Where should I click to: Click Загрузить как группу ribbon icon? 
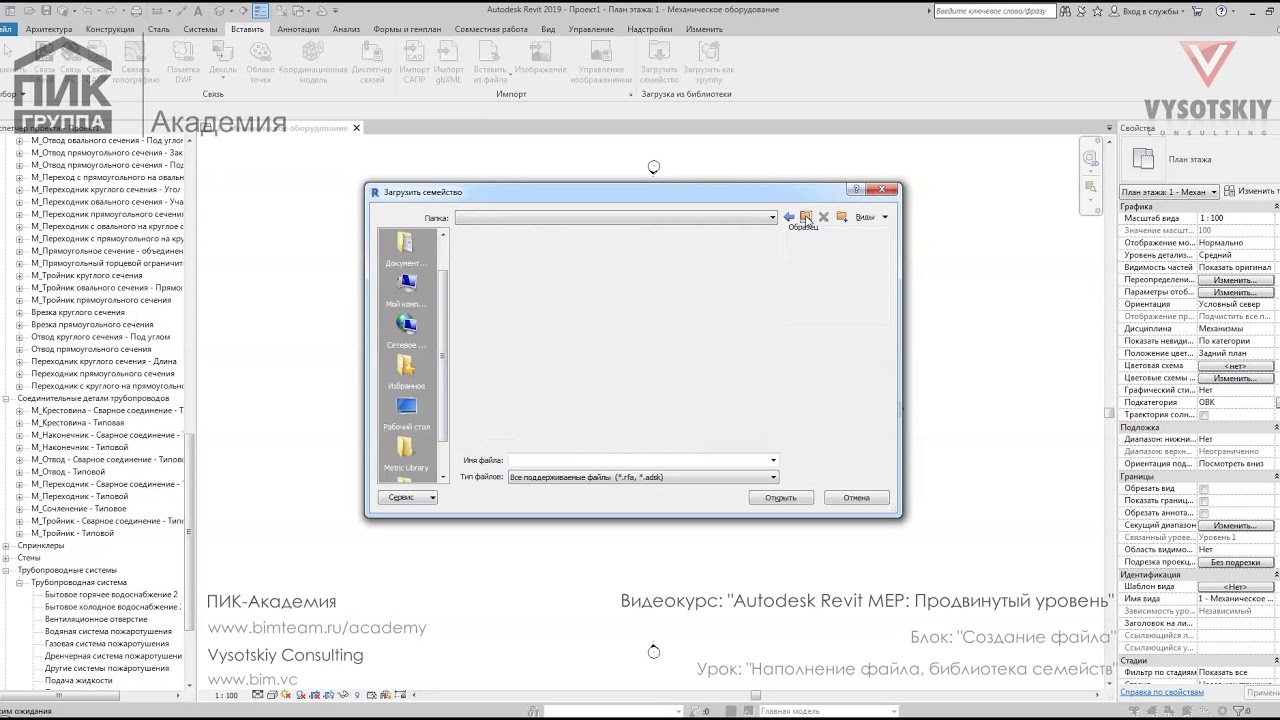pos(708,62)
